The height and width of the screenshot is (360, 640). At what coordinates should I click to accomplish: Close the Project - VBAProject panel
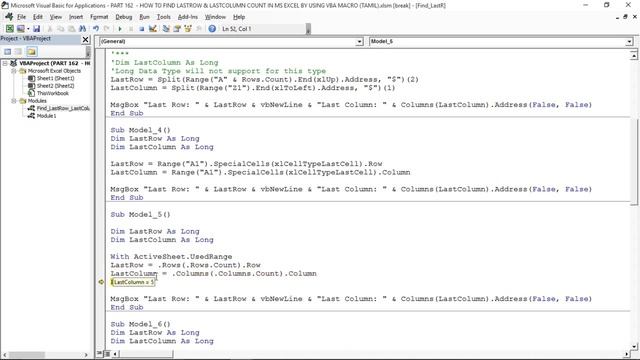(85, 39)
